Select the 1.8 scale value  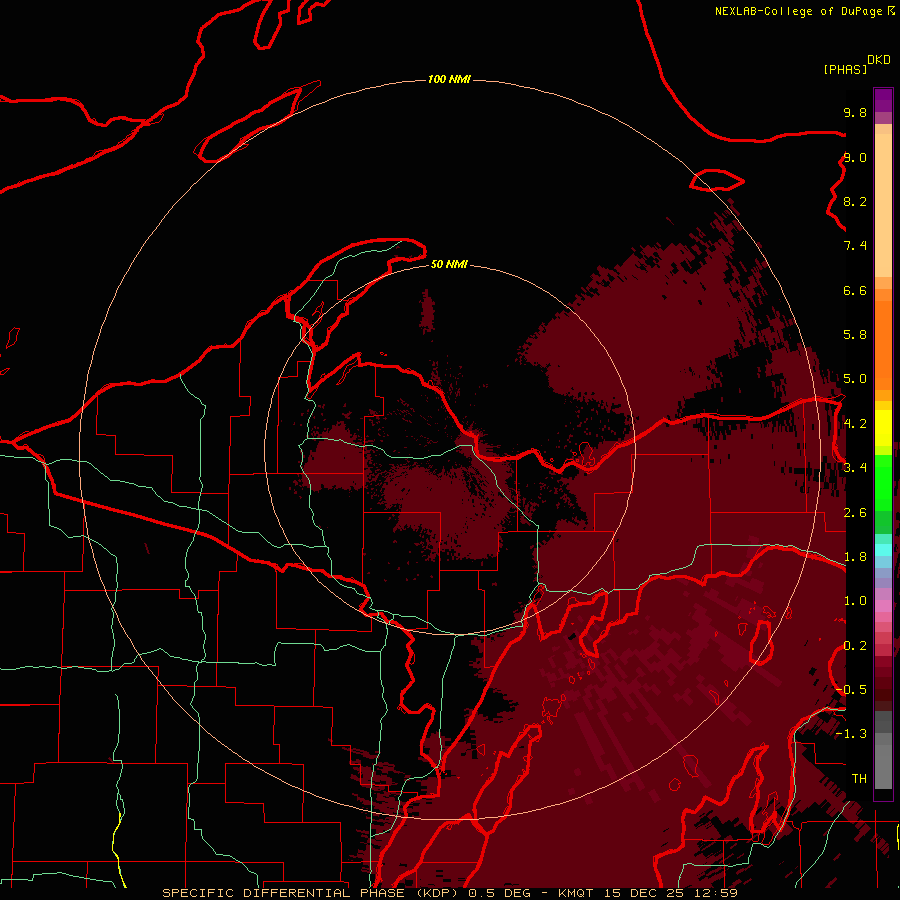coord(855,557)
